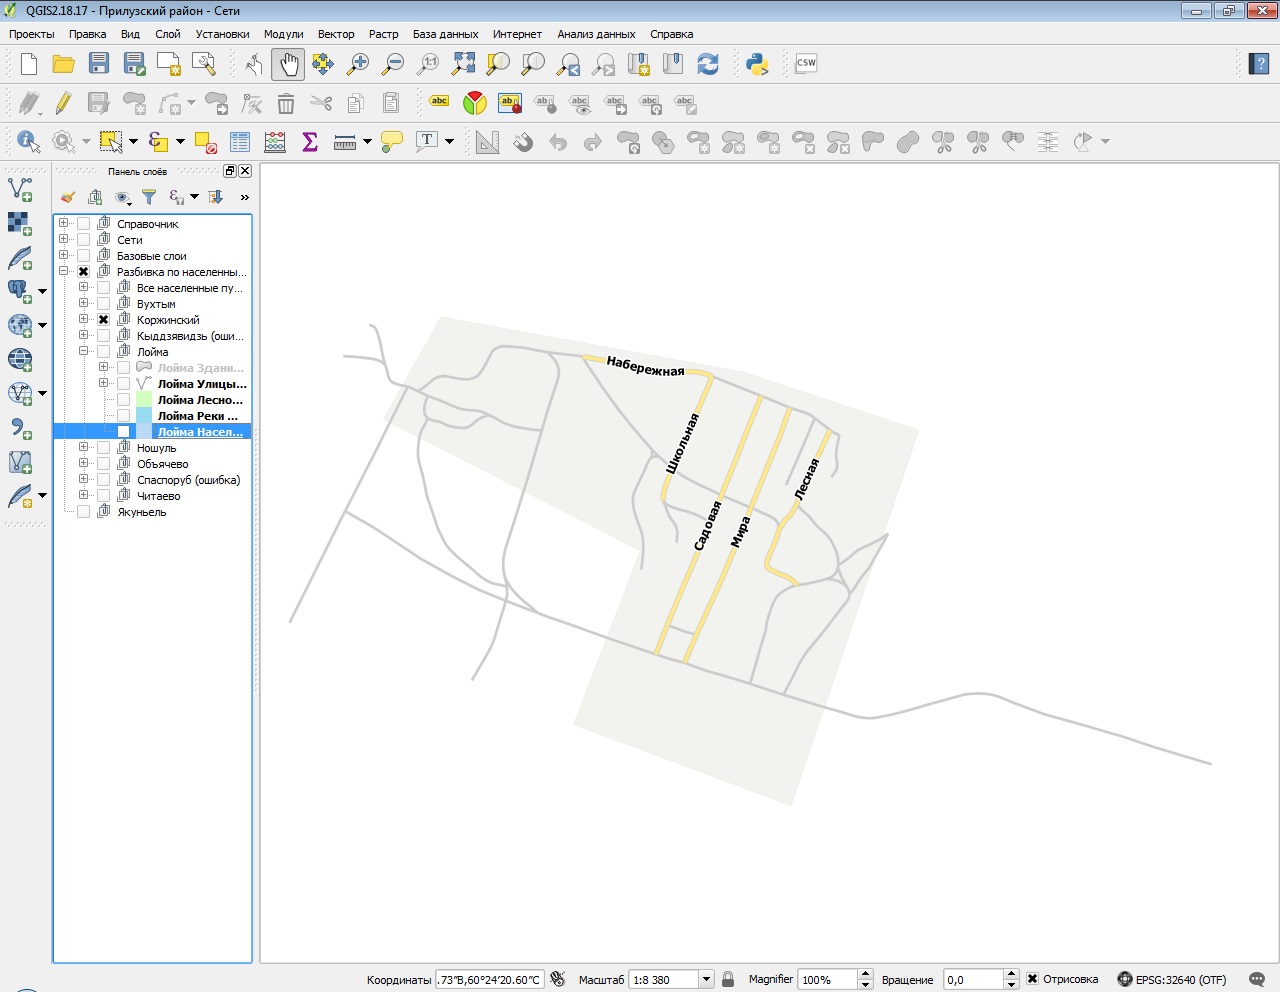Uncheck the Коржинский group checkbox
Screen dimensions: 1280x992
(103, 320)
